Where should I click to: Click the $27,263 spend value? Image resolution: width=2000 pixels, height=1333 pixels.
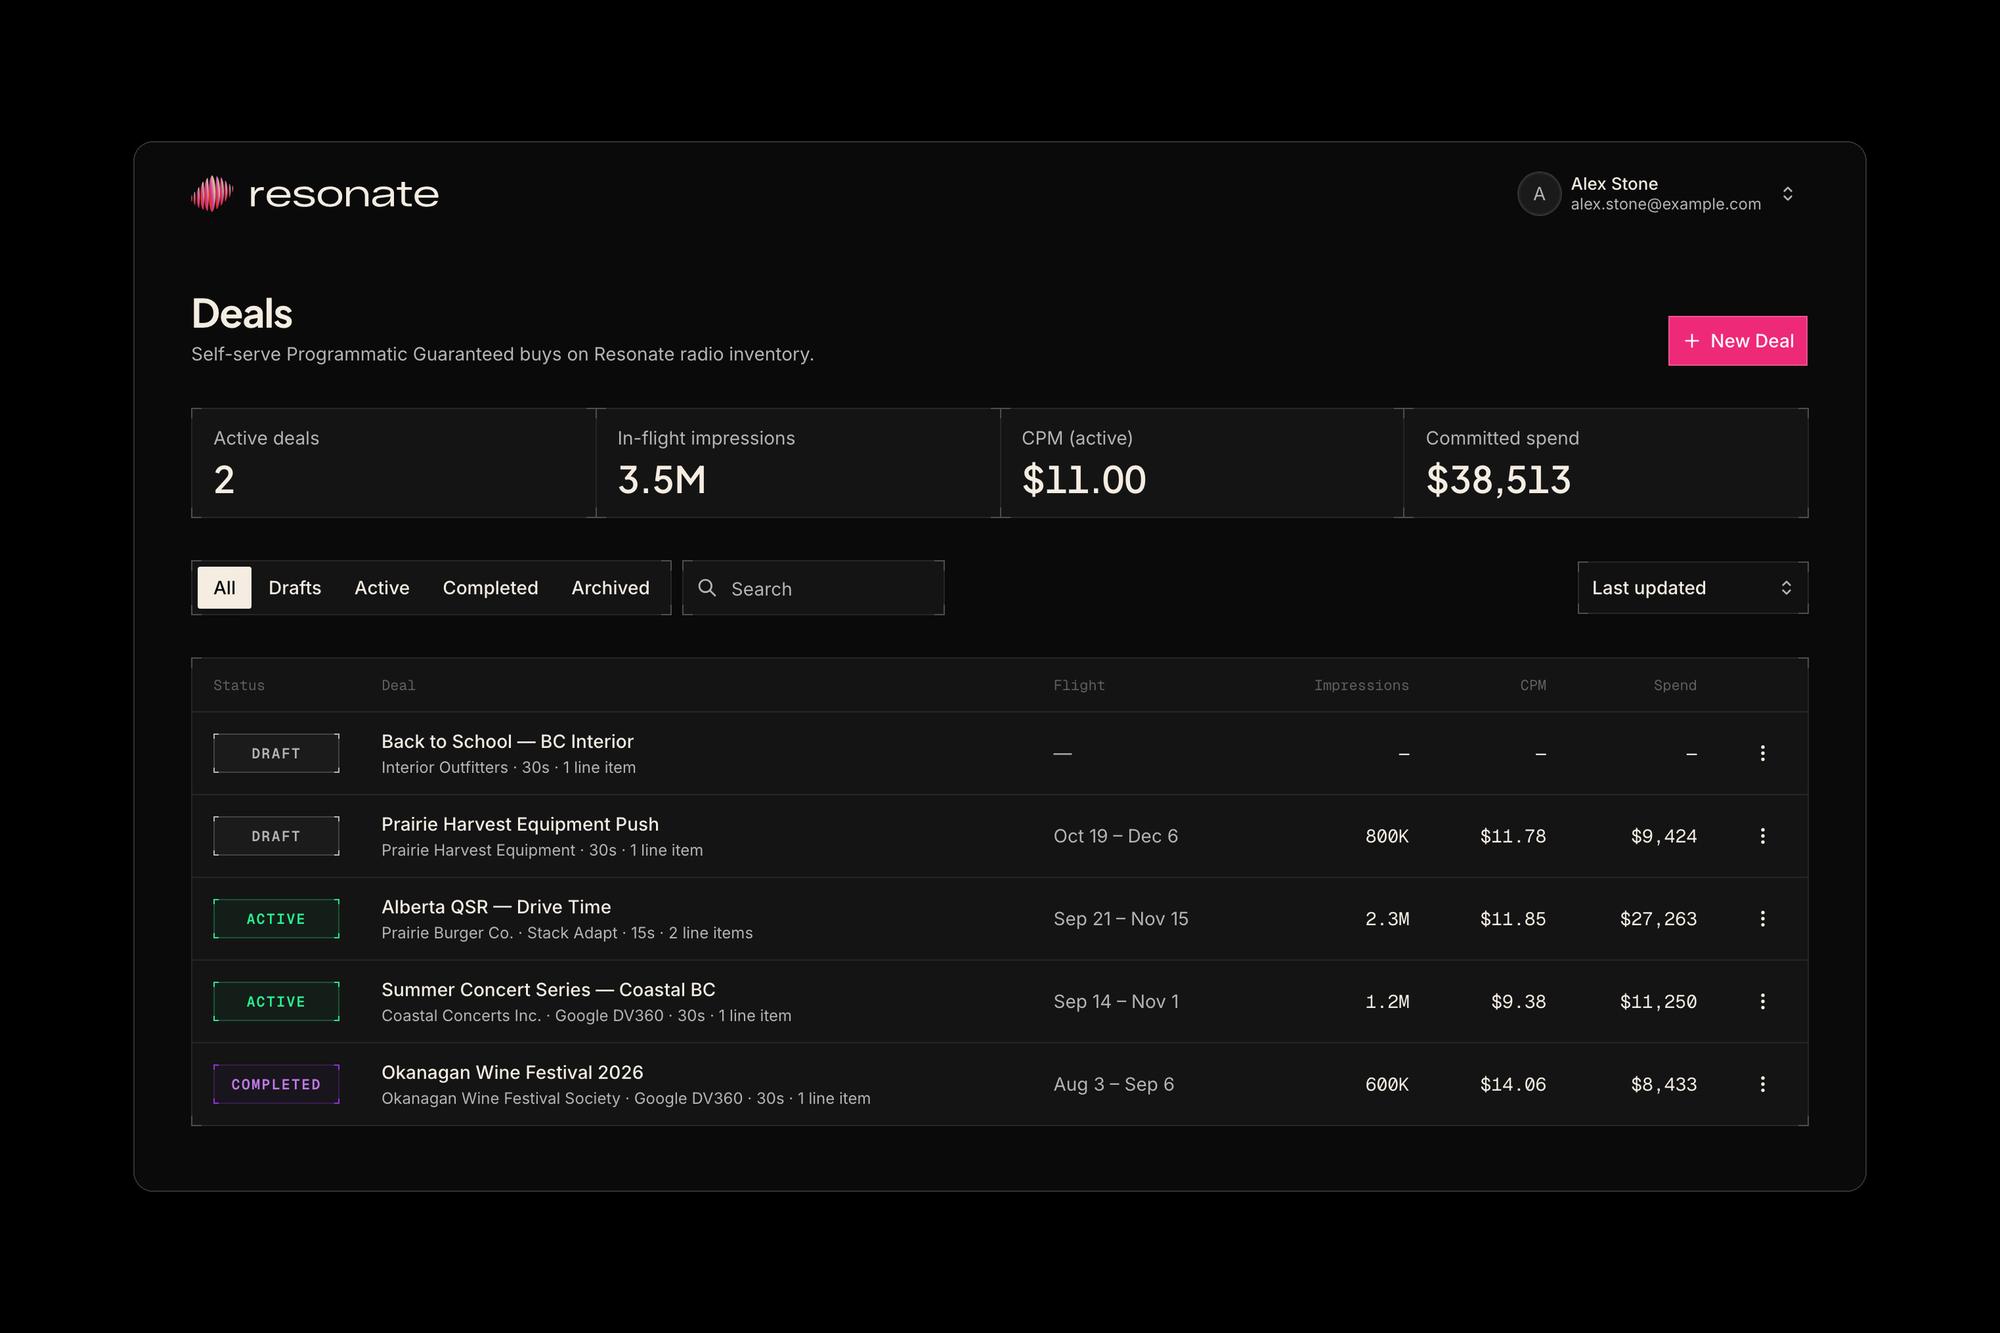click(x=1658, y=919)
